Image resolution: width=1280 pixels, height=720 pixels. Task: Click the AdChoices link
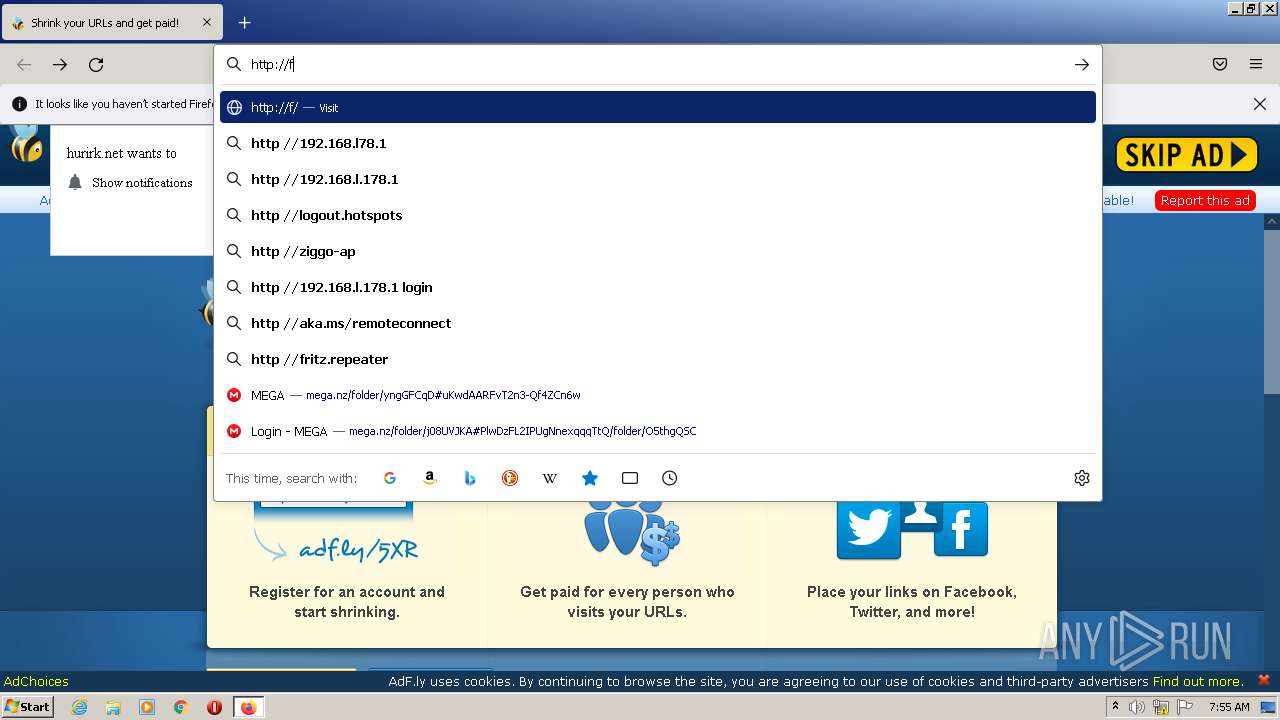[x=36, y=681]
